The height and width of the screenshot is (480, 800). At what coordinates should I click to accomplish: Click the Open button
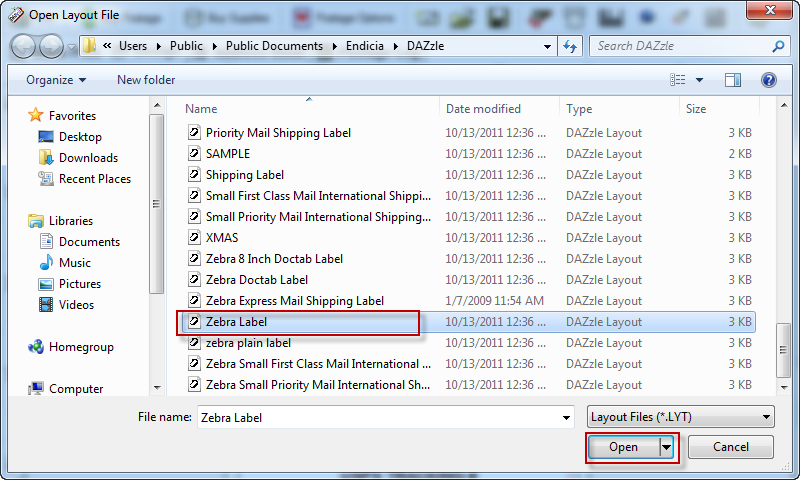[623, 447]
